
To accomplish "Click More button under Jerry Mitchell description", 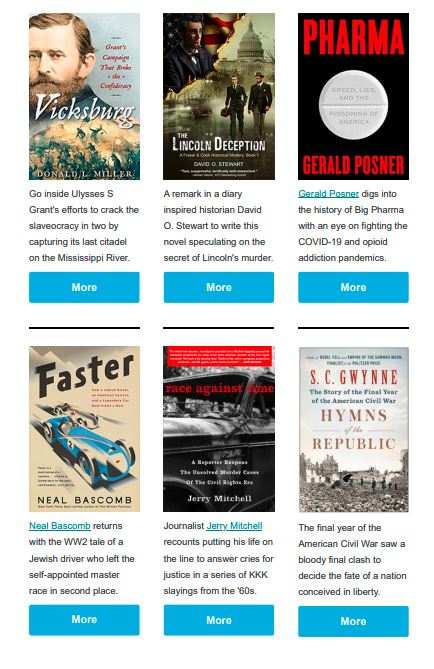I will pos(218,620).
